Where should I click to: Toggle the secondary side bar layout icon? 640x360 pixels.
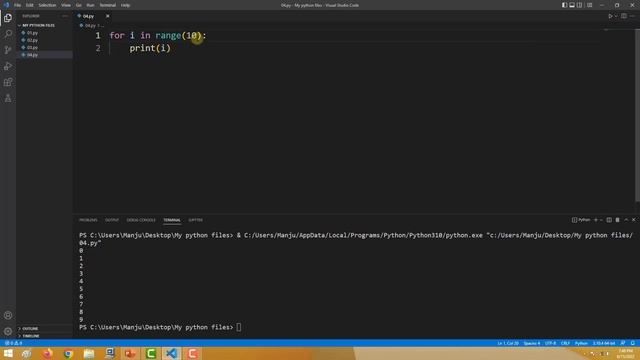(x=579, y=5)
